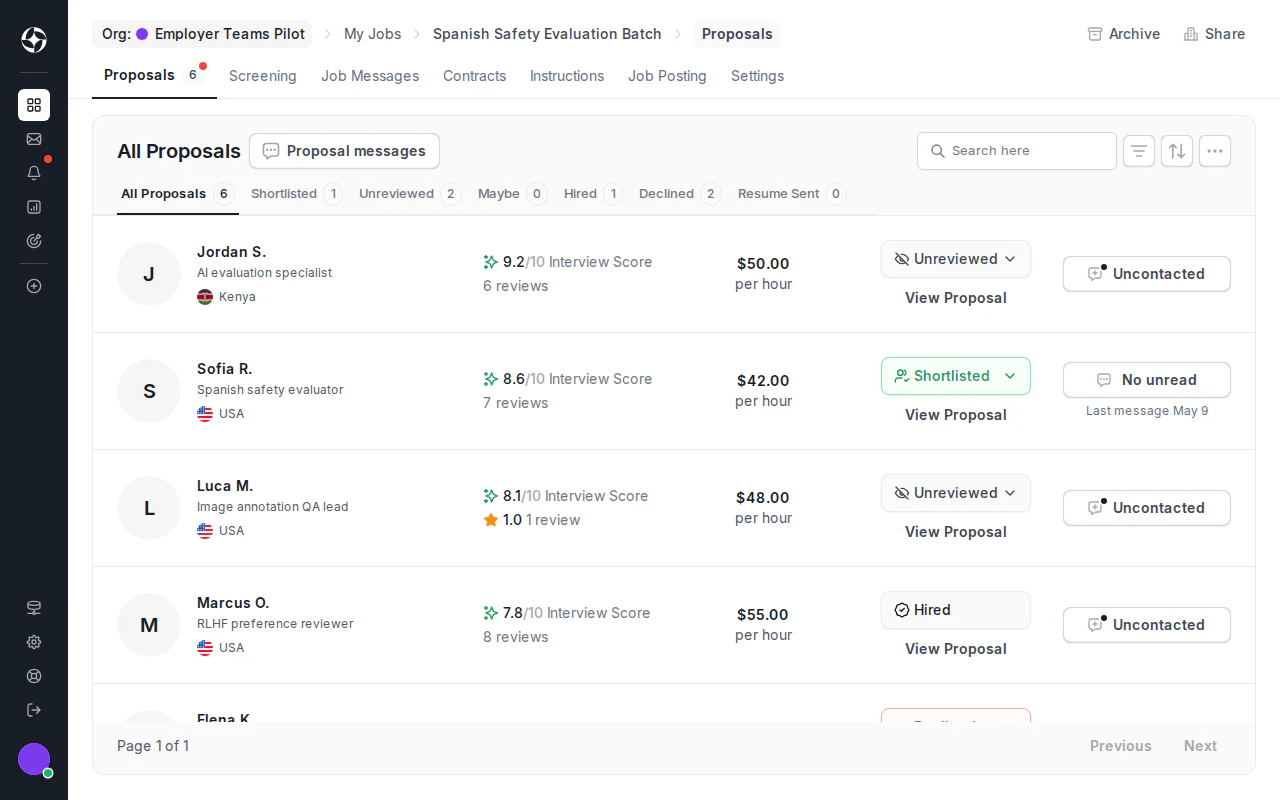Viewport: 1280px width, 800px height.
Task: Click Sofia R. candidate name
Action: (x=224, y=369)
